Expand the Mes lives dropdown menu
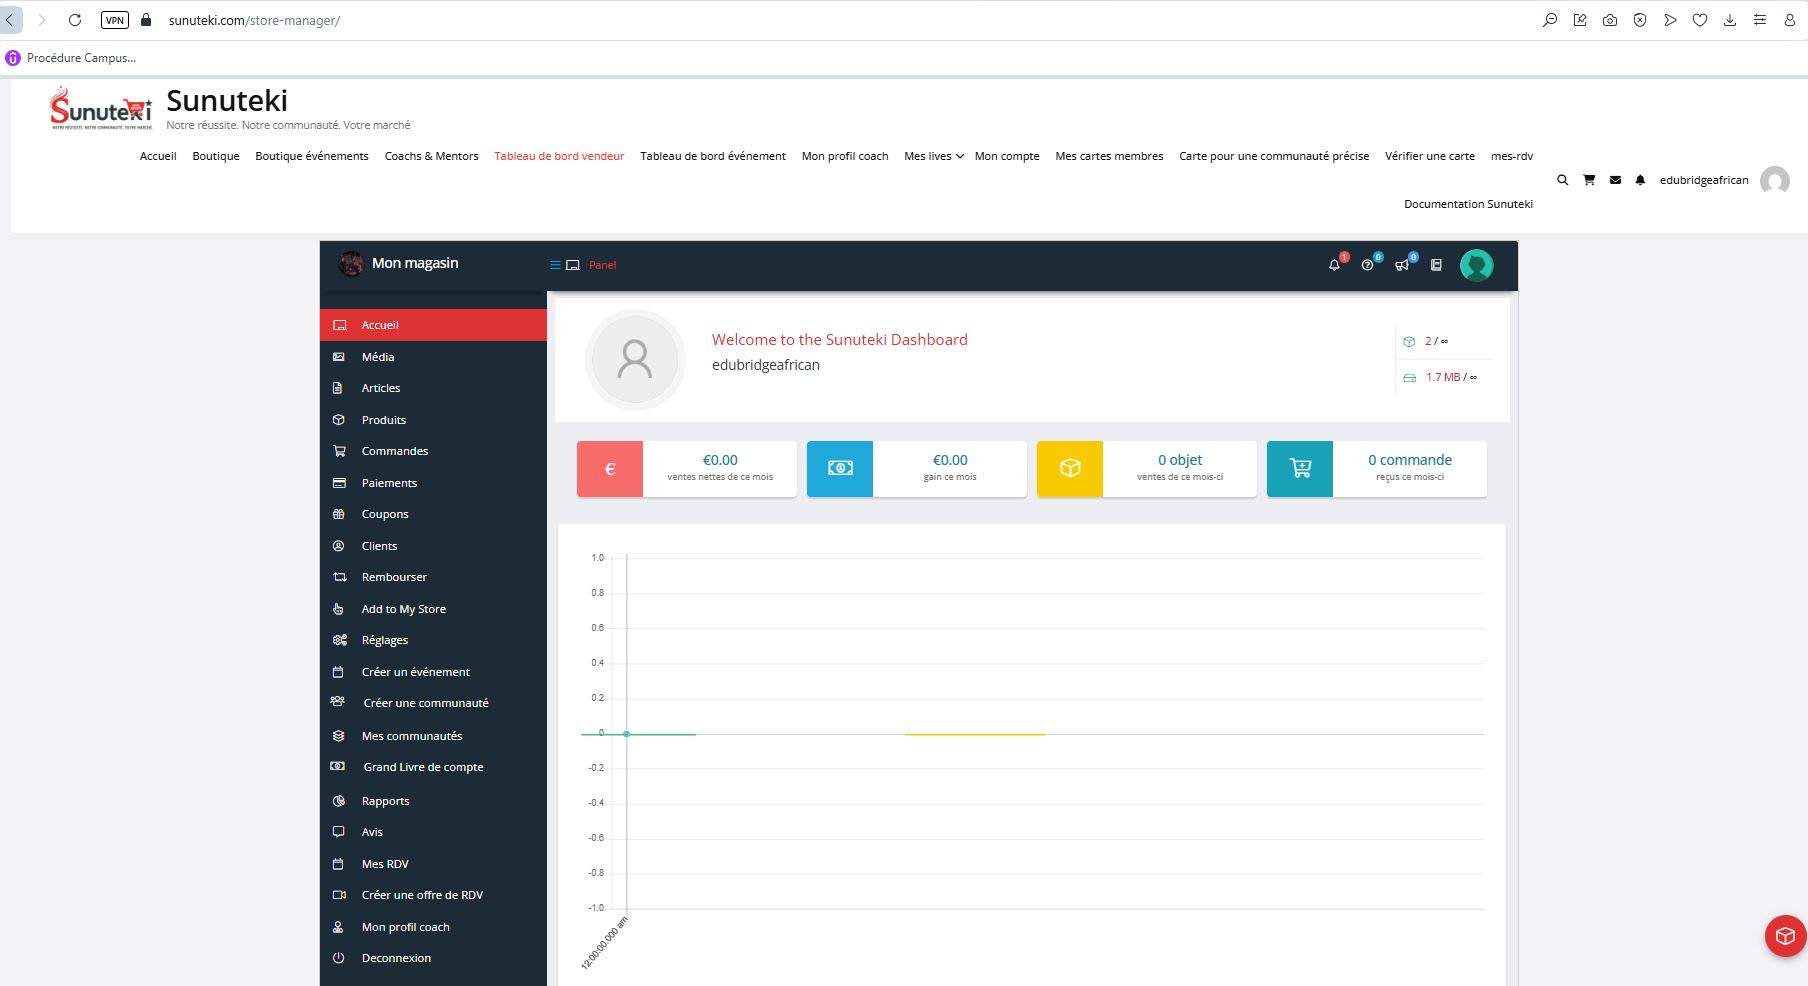 933,156
